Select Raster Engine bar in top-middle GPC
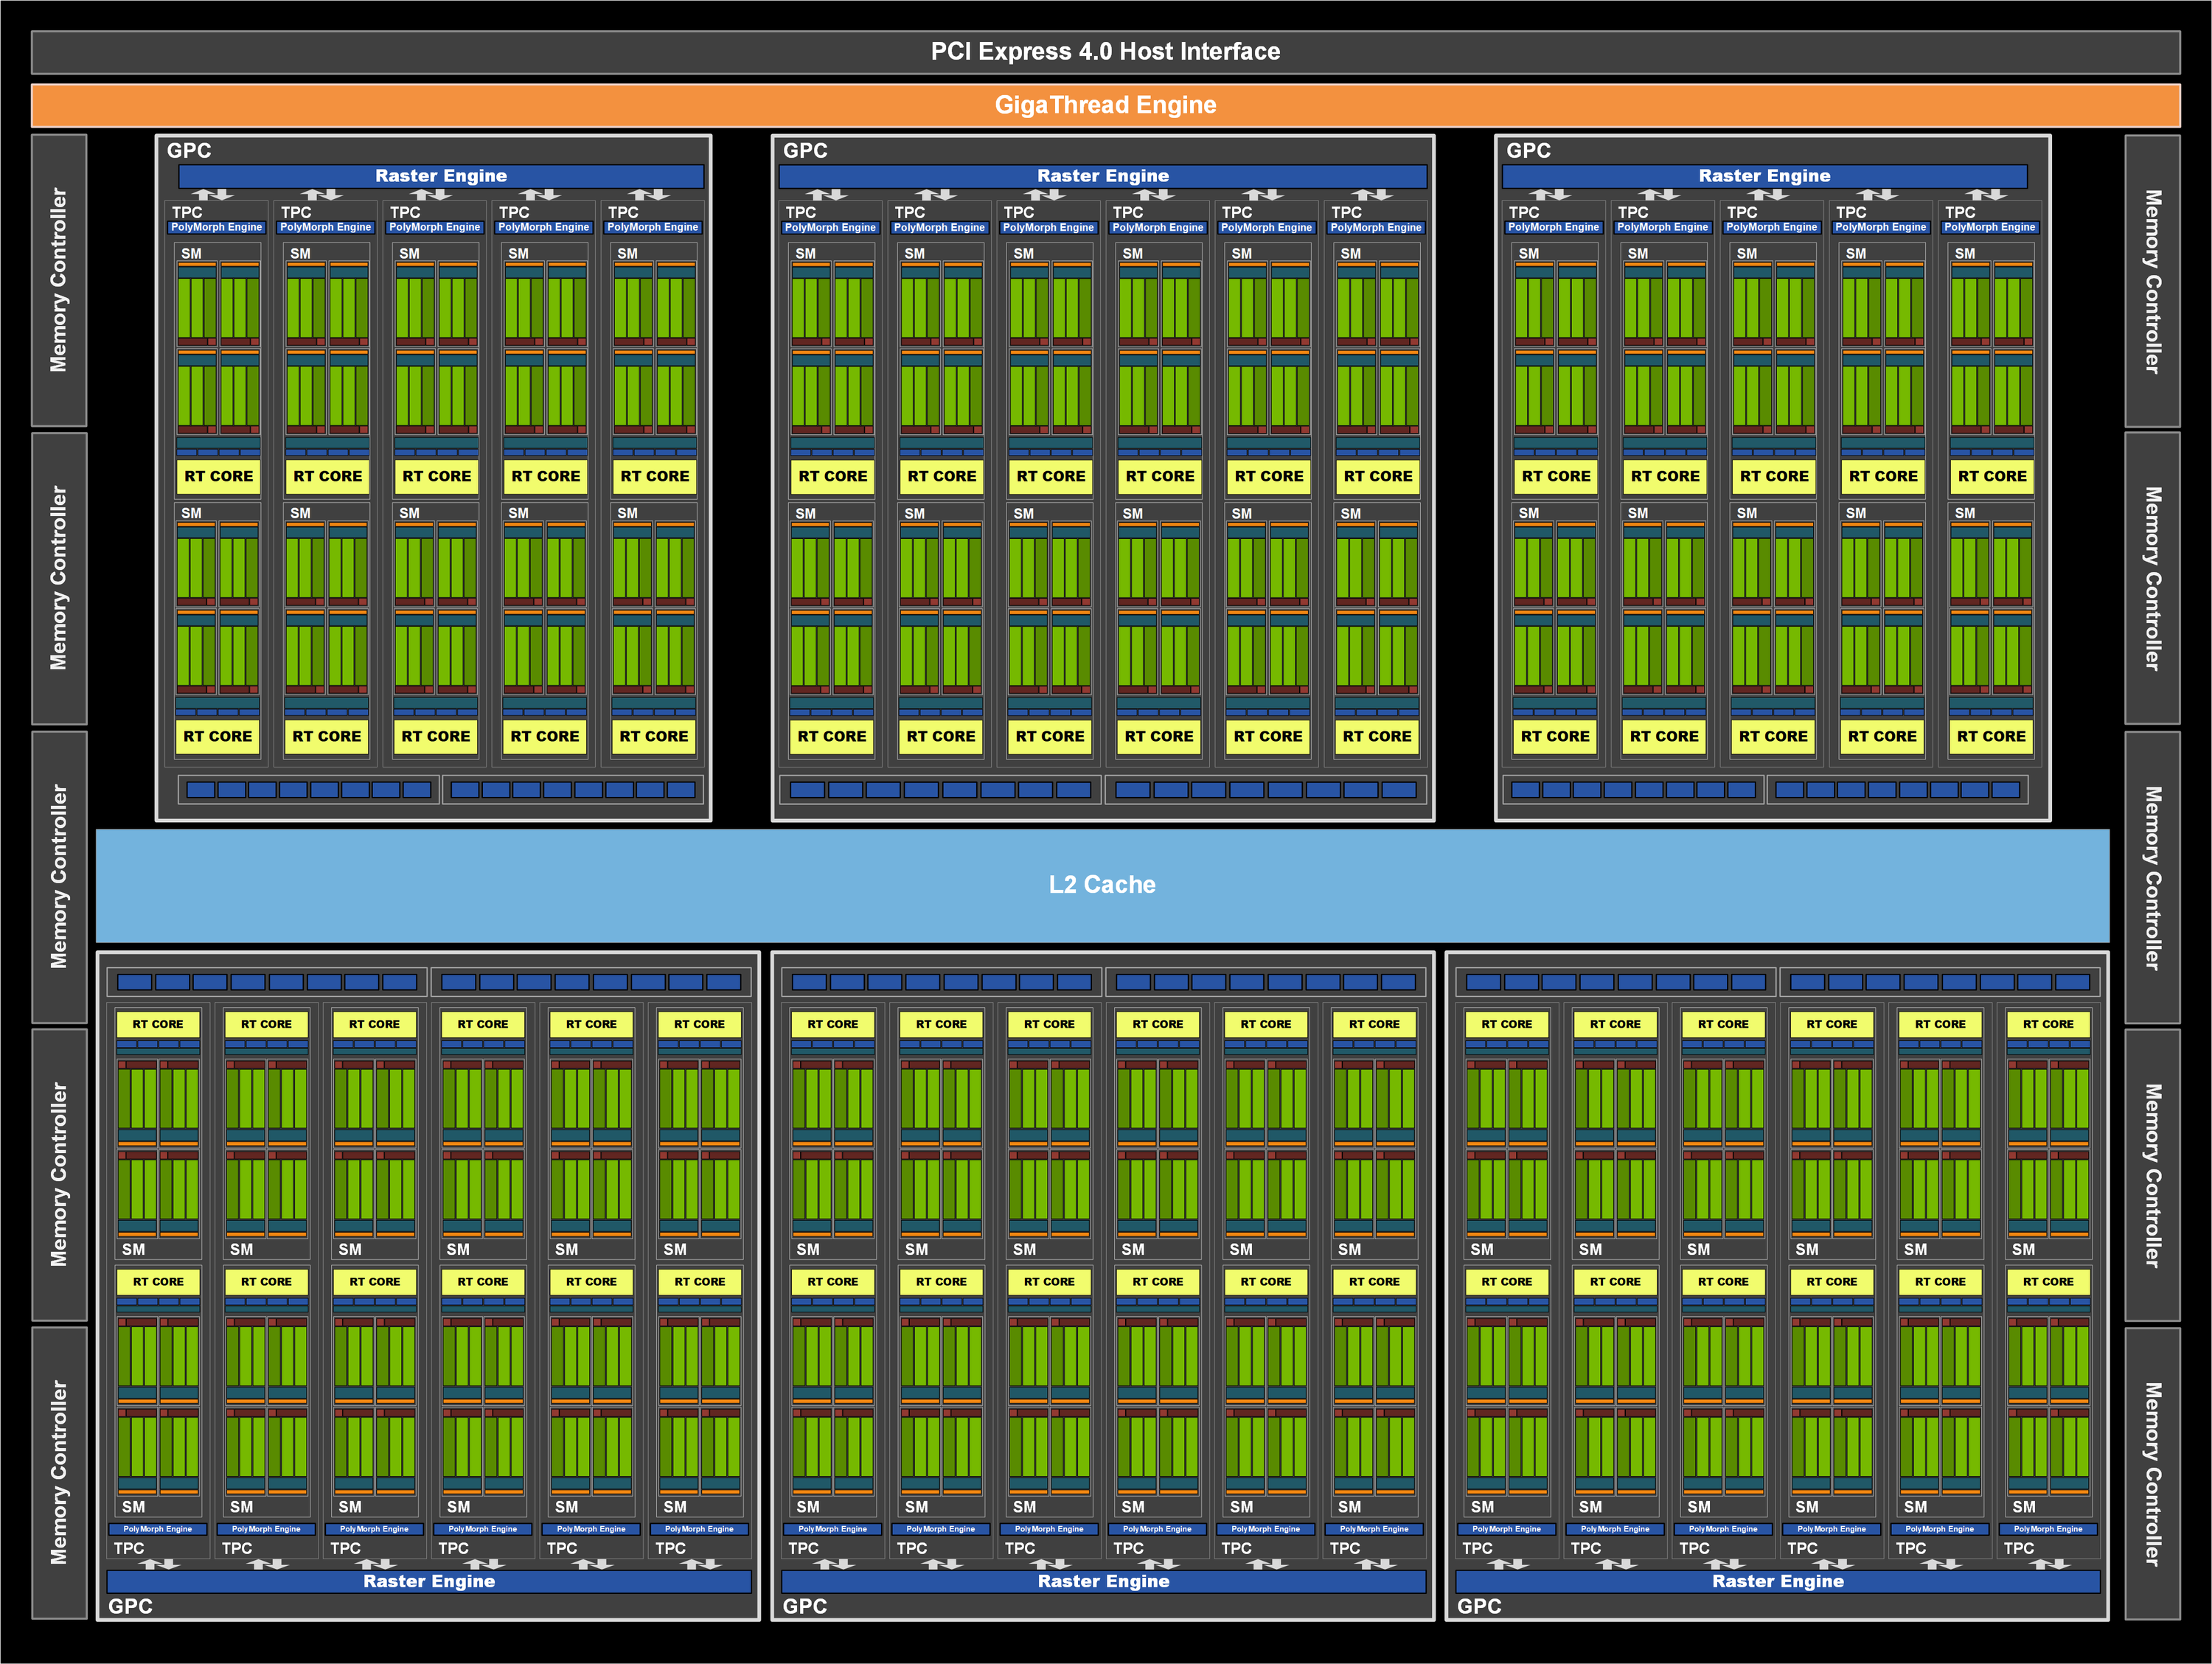 1102,176
